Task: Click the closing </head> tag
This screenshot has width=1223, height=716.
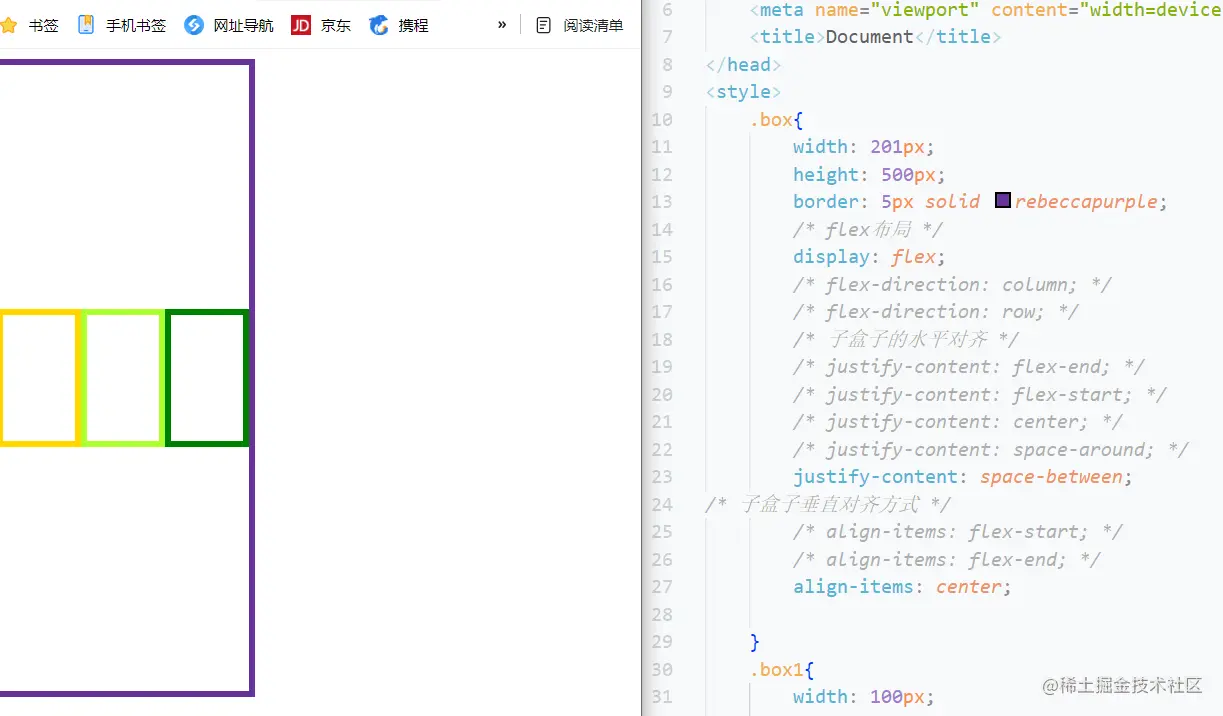Action: point(743,64)
